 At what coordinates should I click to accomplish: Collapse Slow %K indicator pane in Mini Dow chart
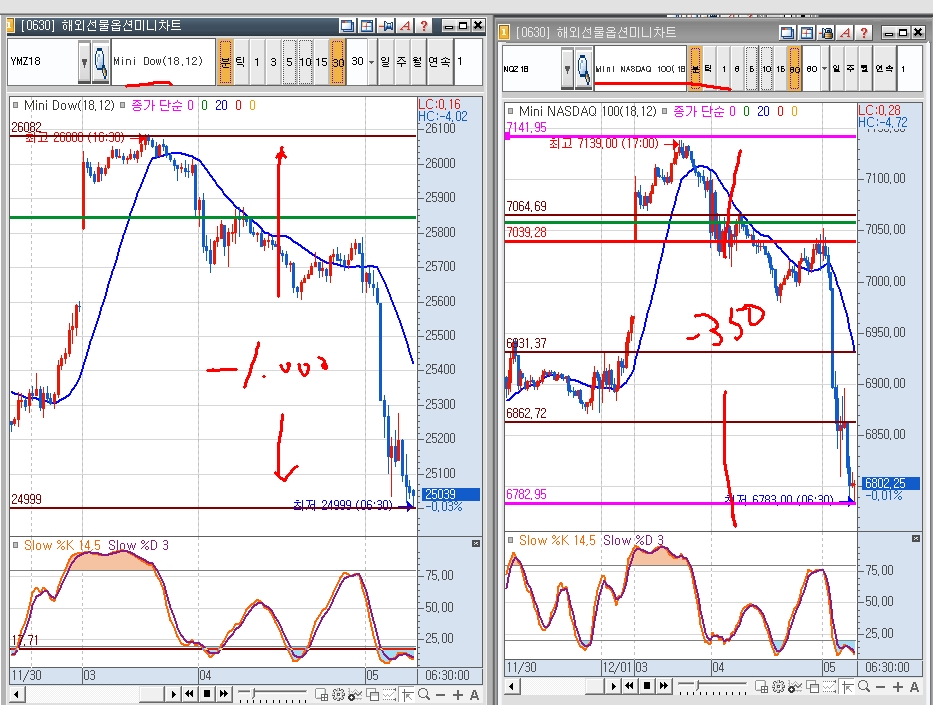click(x=476, y=544)
